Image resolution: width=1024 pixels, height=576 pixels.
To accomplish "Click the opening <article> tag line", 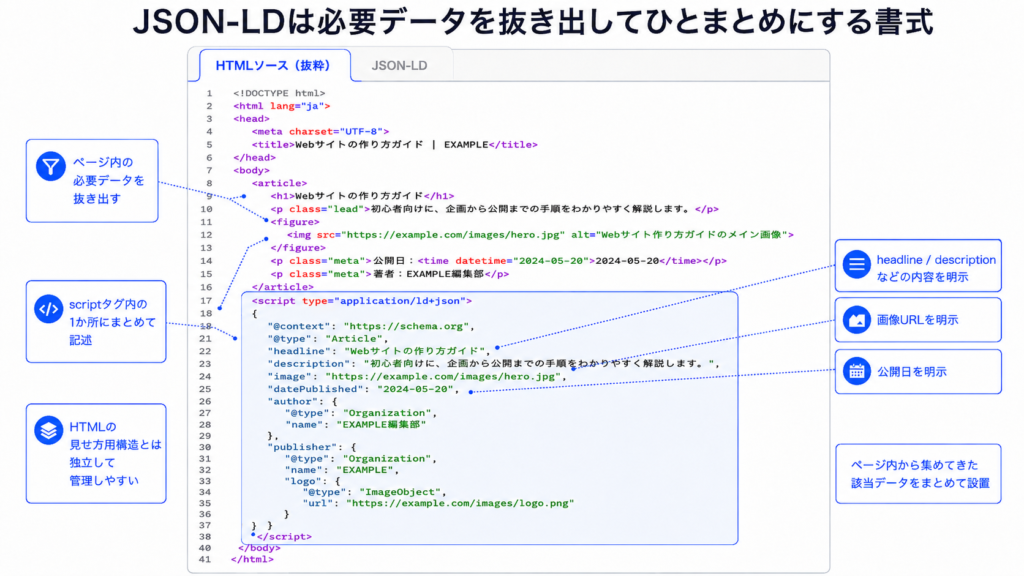I will [x=279, y=183].
